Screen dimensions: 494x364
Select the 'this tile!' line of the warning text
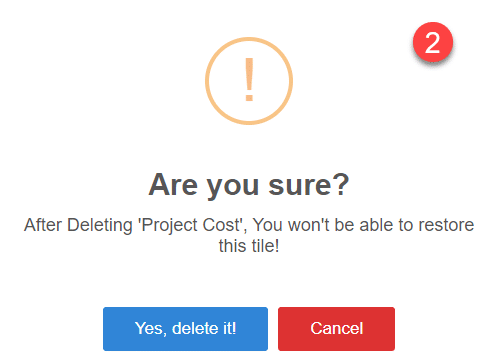249,246
